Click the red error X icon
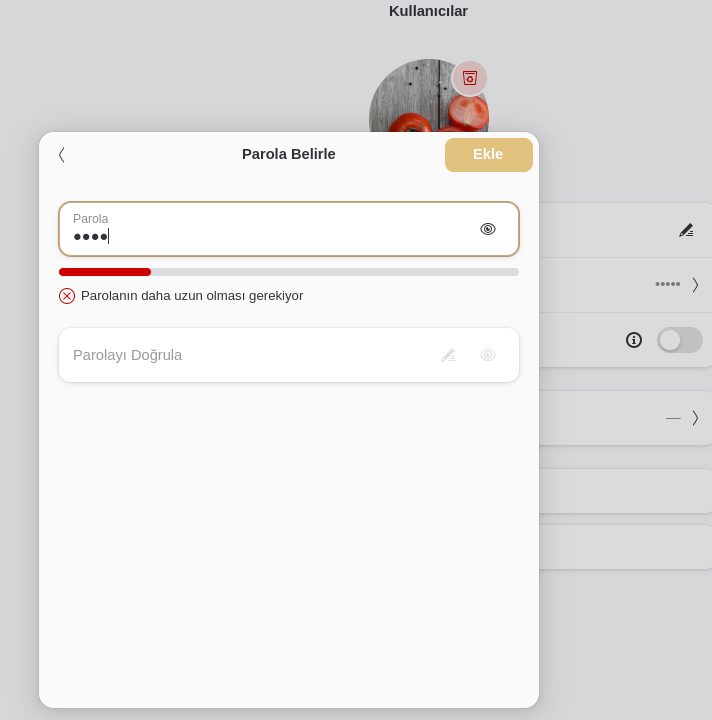This screenshot has width=712, height=720. 67,296
